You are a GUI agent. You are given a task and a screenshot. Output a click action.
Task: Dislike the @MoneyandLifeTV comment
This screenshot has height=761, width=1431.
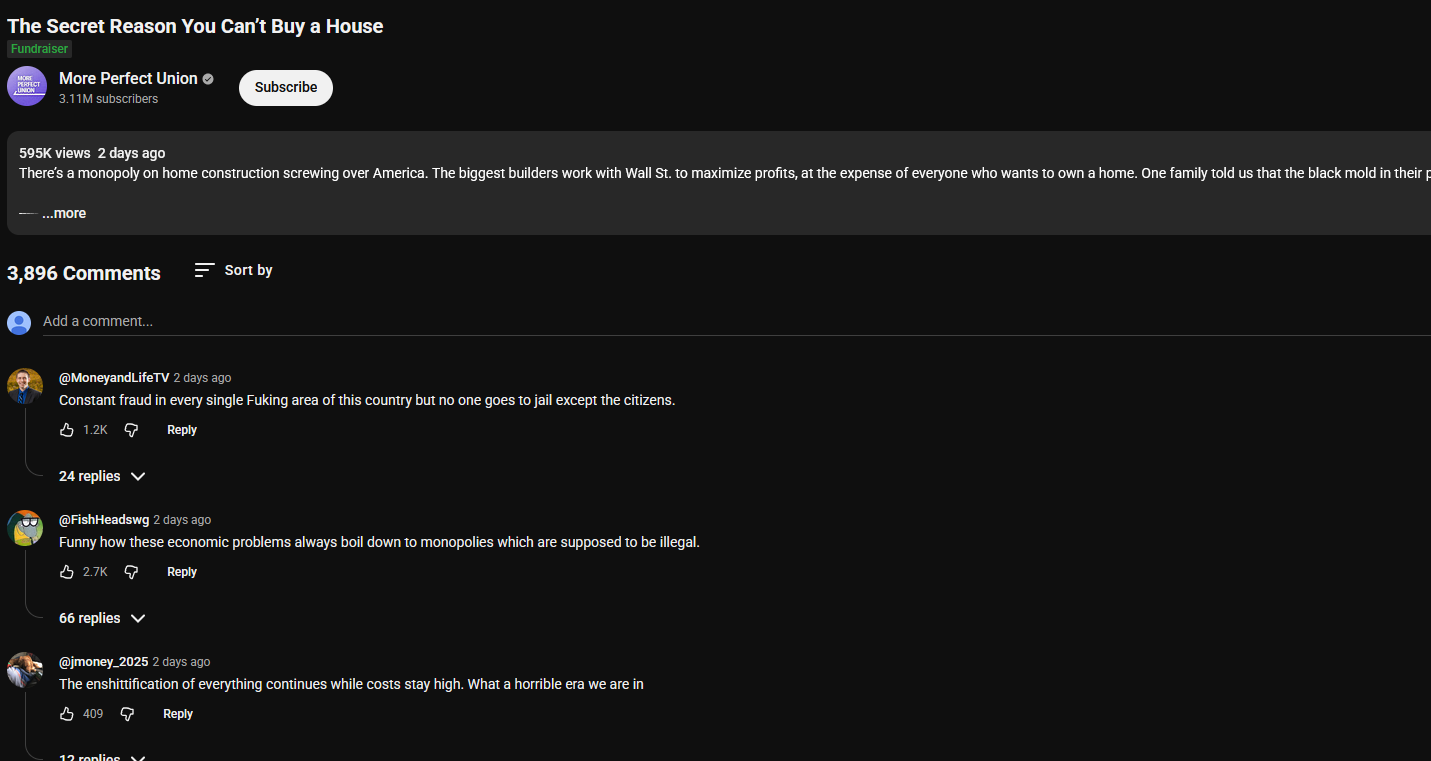[x=131, y=430]
